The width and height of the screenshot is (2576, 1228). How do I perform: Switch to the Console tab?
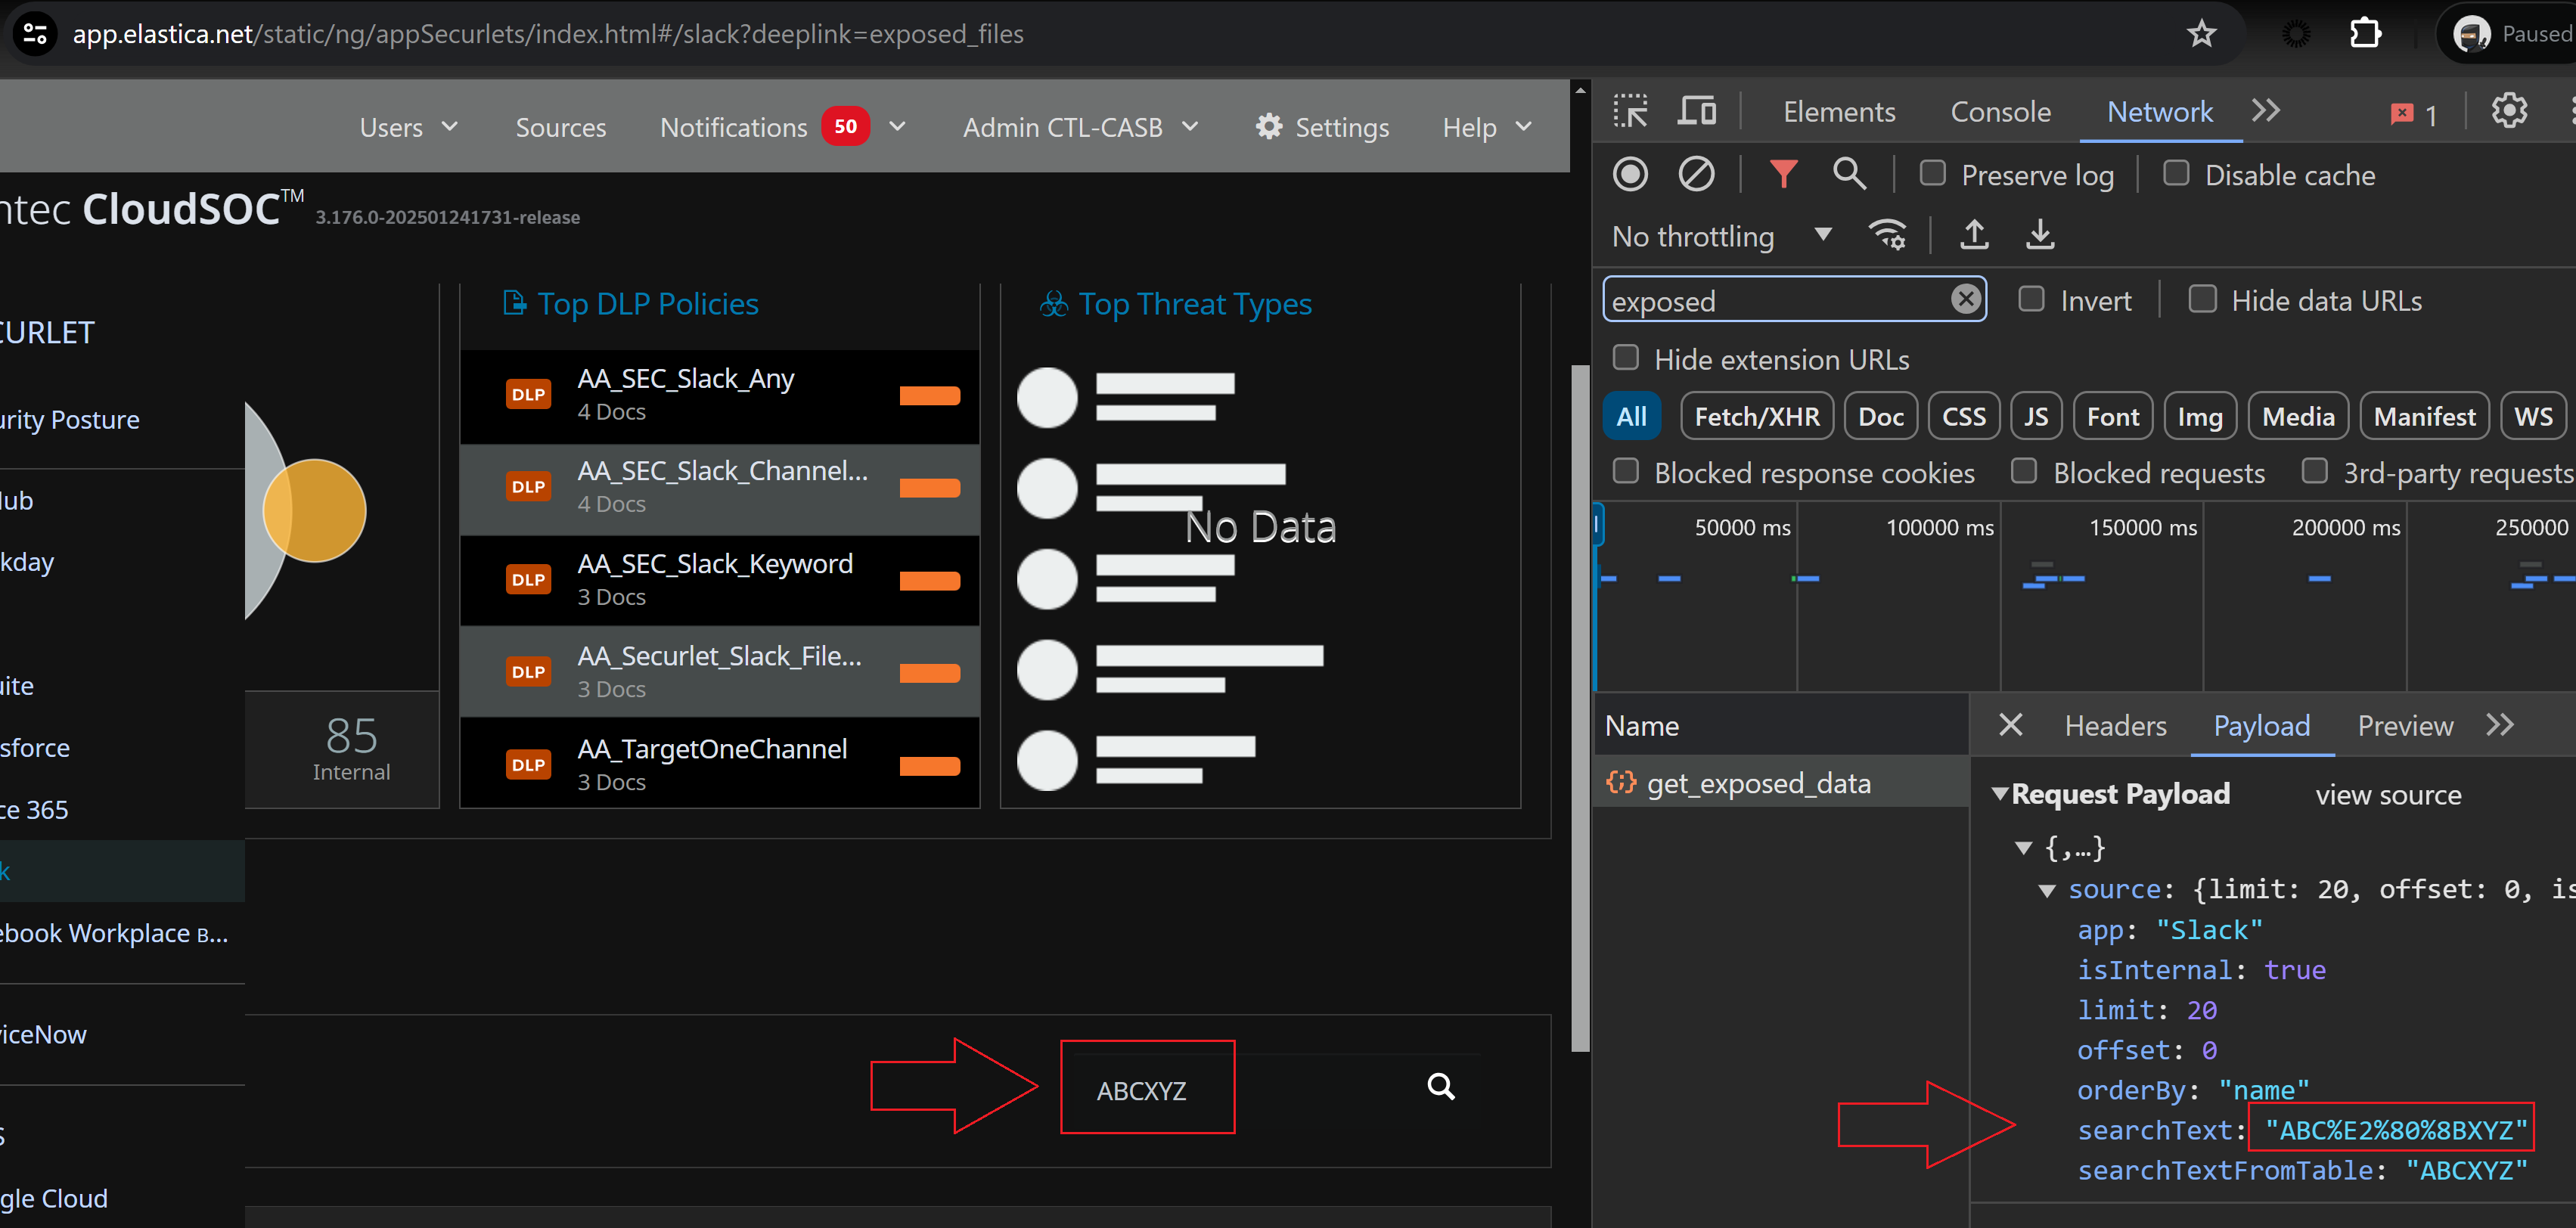[x=2000, y=112]
